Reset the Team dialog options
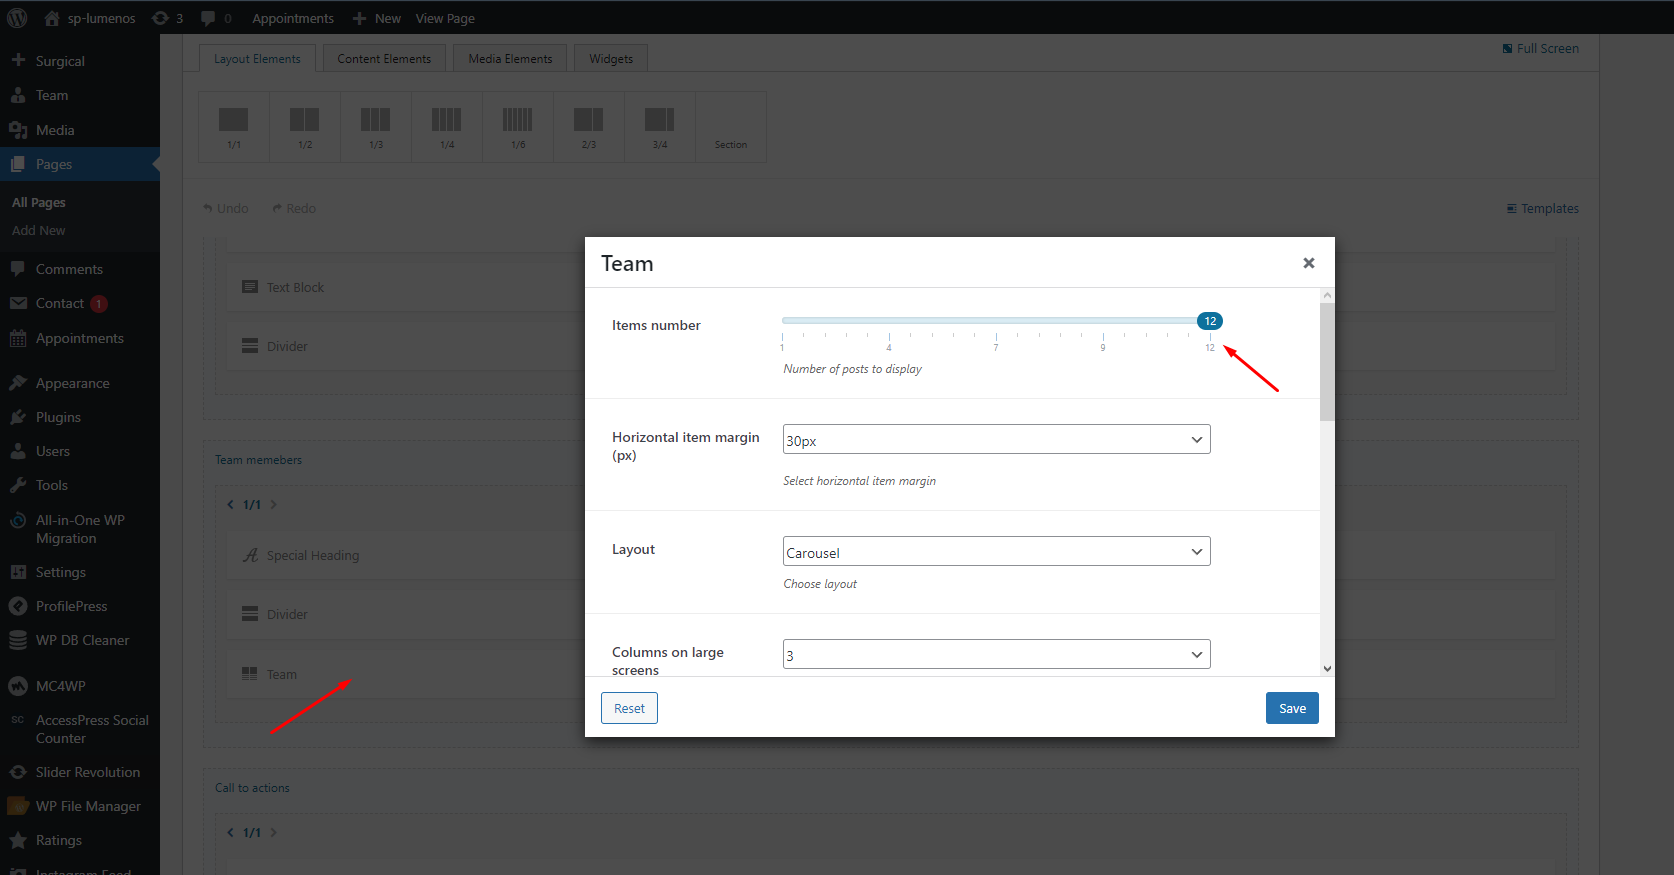 pyautogui.click(x=629, y=708)
